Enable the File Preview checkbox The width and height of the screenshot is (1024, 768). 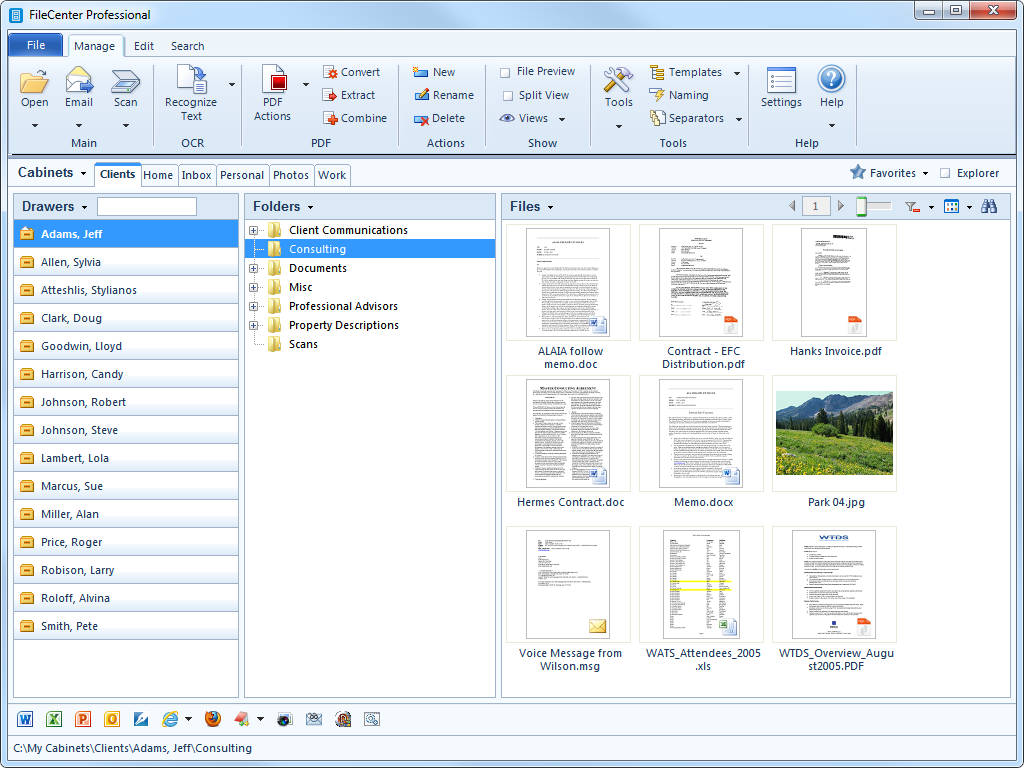(x=506, y=72)
